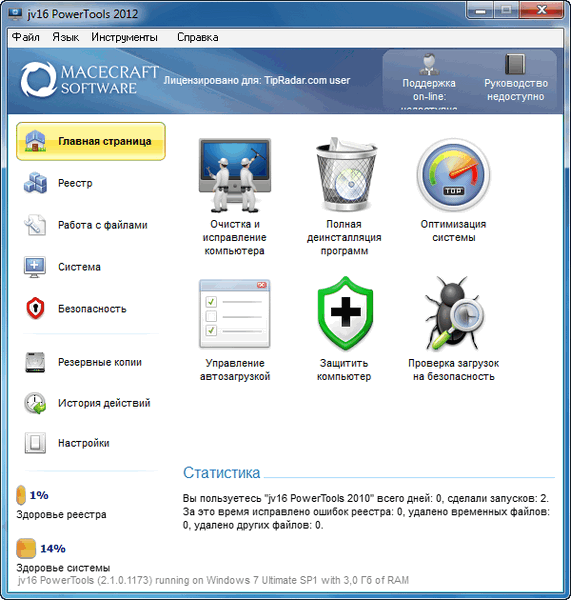This screenshot has height=600, width=571.
Task: Click Руководство недоступно label
Action: (x=516, y=90)
